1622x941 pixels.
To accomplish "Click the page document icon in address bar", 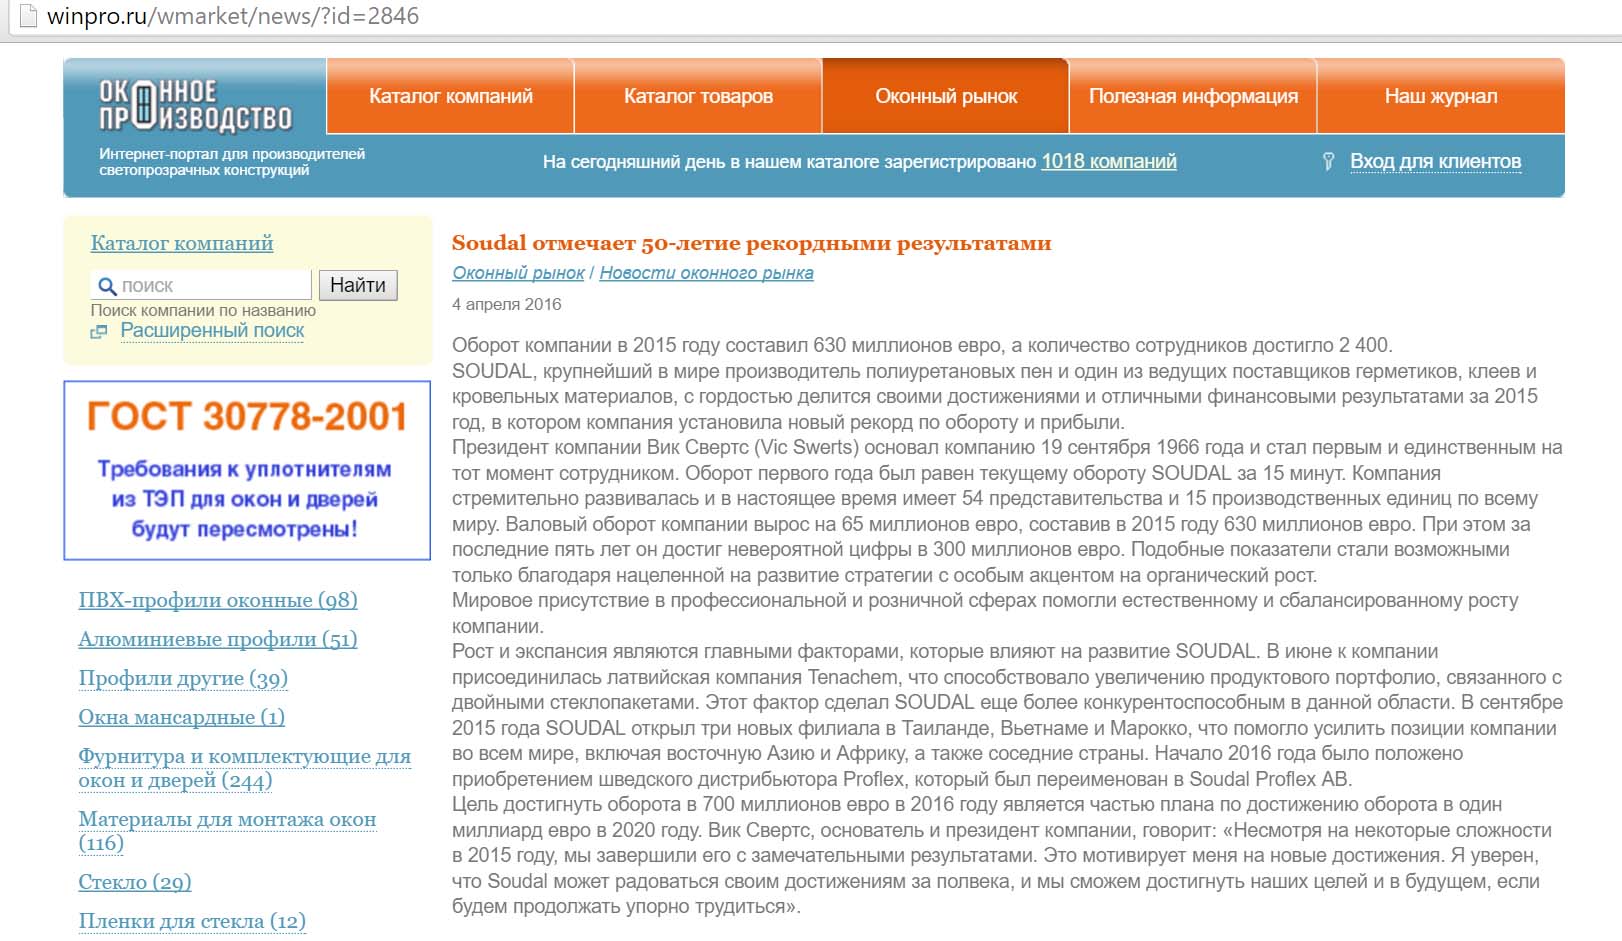I will [x=28, y=16].
